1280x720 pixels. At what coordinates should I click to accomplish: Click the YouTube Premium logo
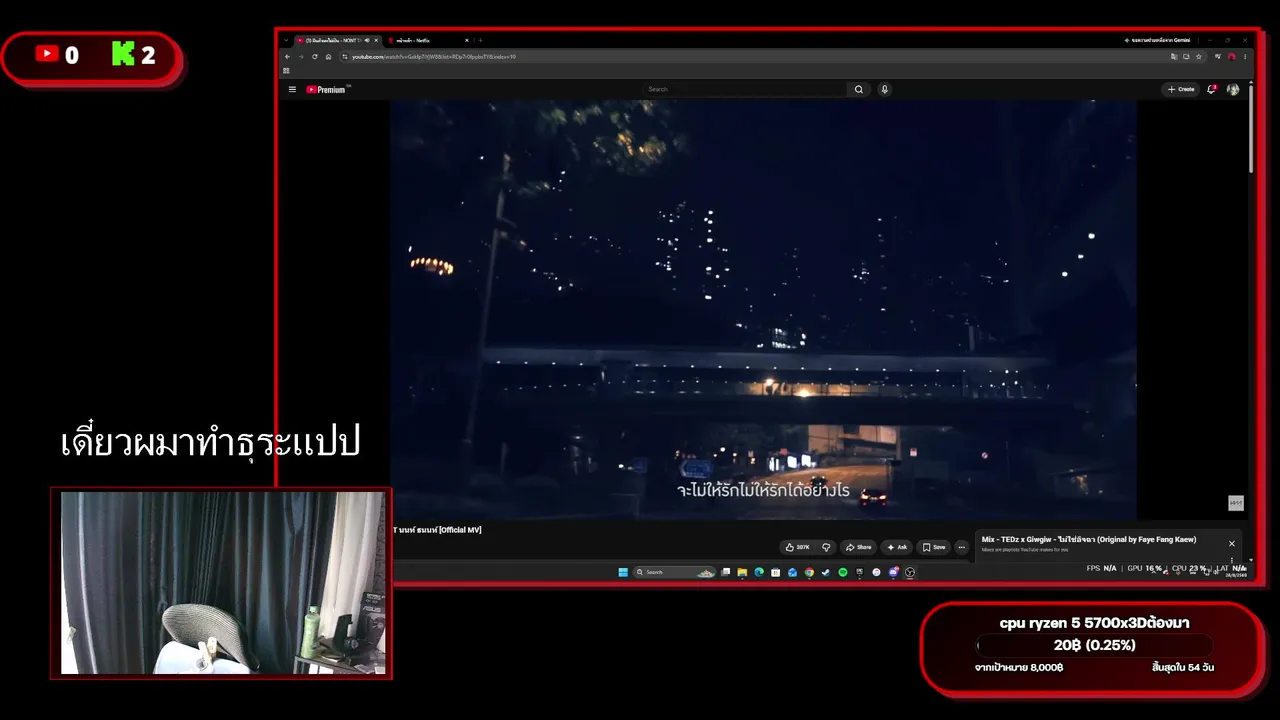click(x=328, y=89)
